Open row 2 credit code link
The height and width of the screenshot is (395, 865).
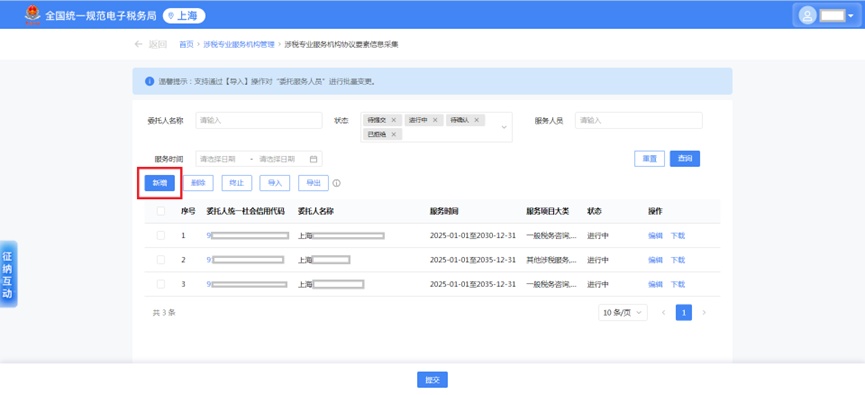[245, 260]
